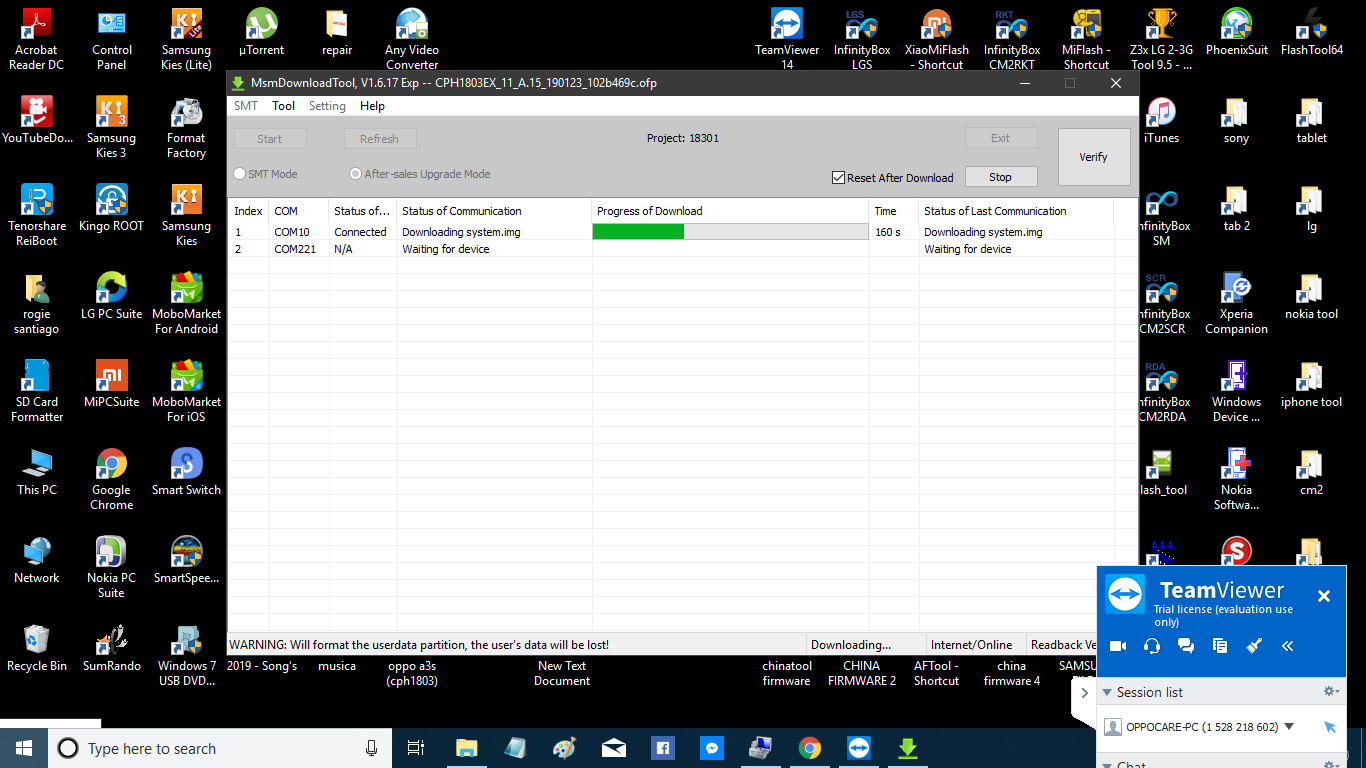
Task: Click the Project: 18301 label
Action: 683,138
